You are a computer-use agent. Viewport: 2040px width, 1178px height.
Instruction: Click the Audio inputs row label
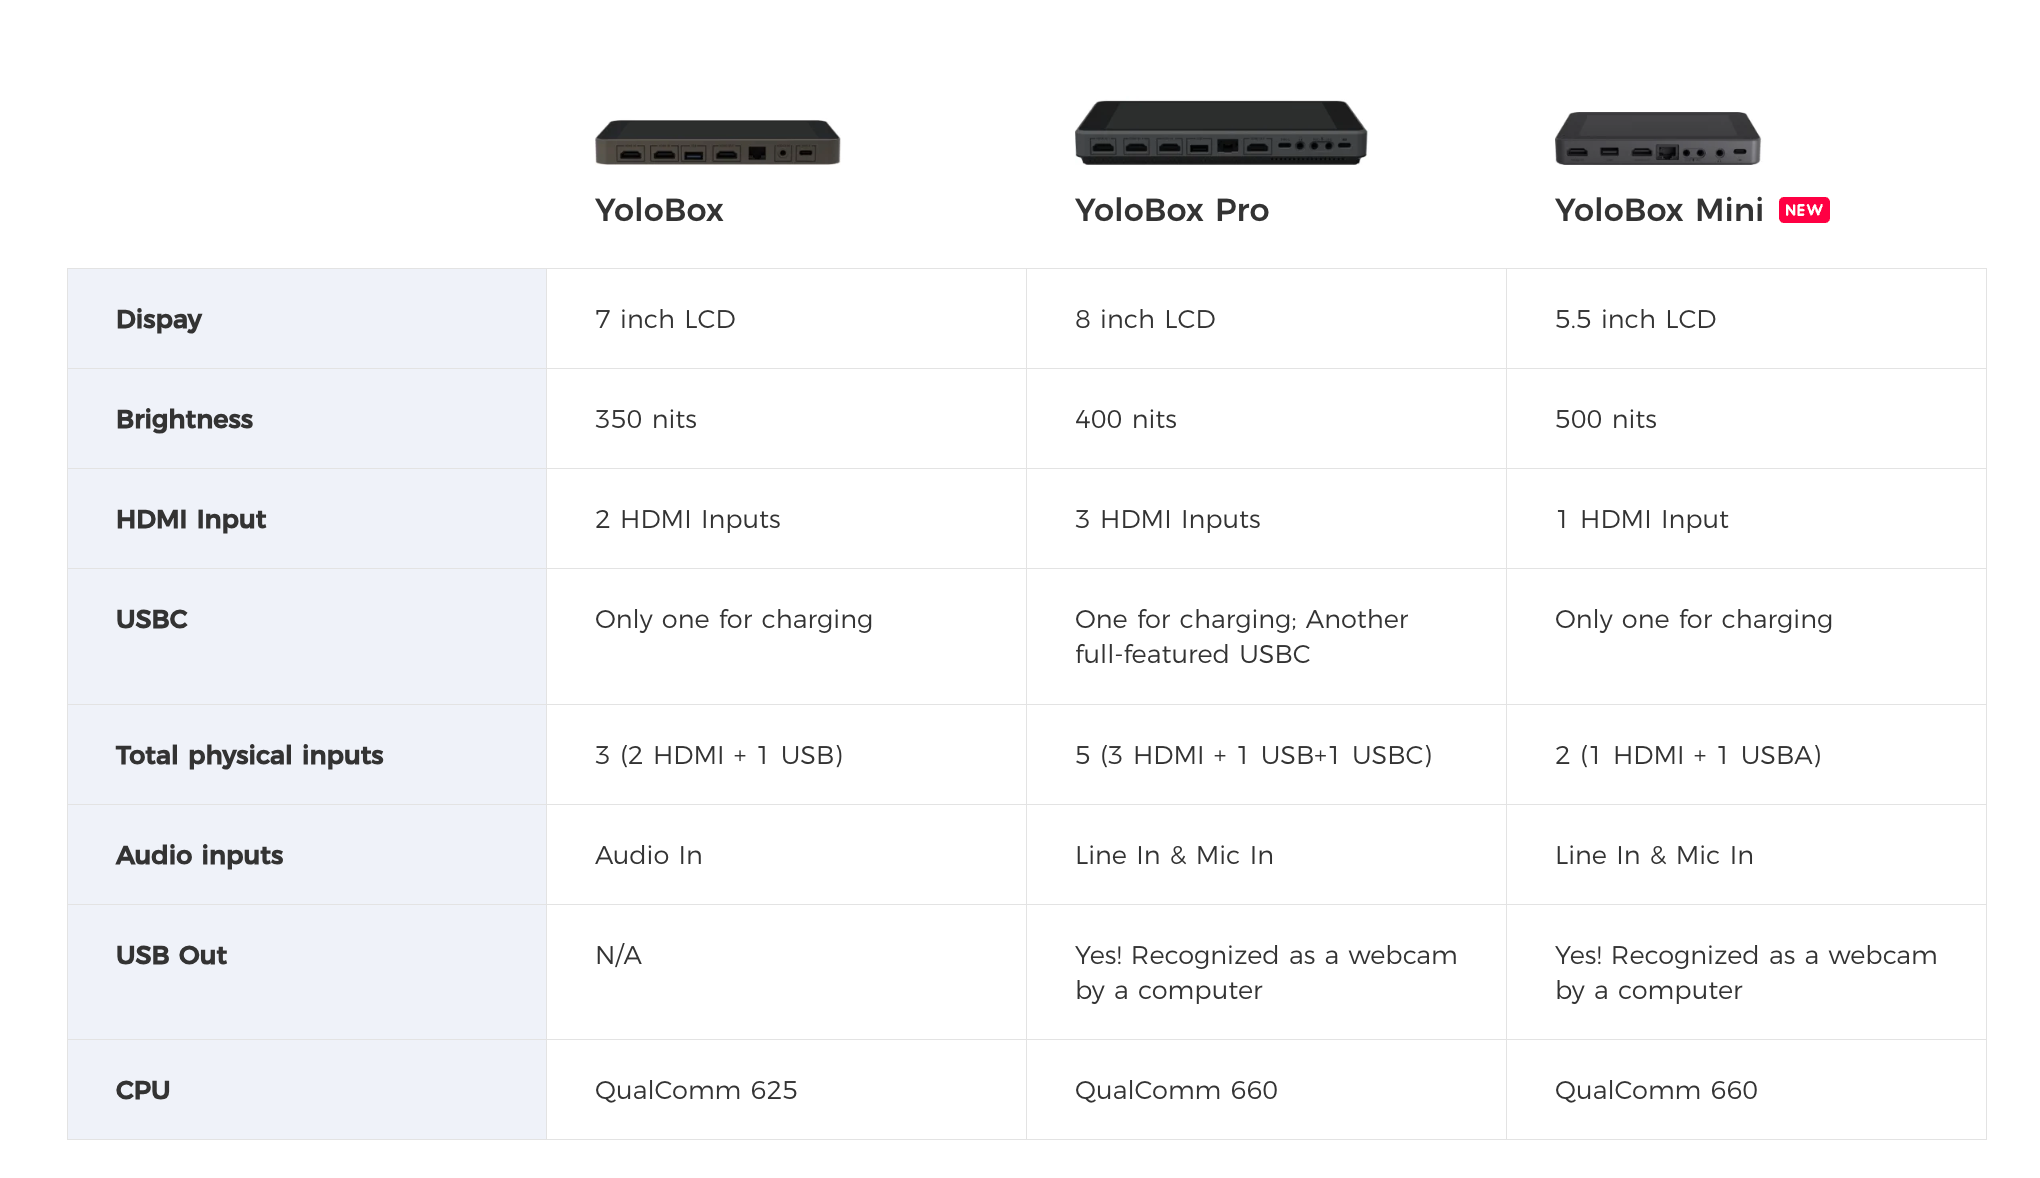pos(200,855)
